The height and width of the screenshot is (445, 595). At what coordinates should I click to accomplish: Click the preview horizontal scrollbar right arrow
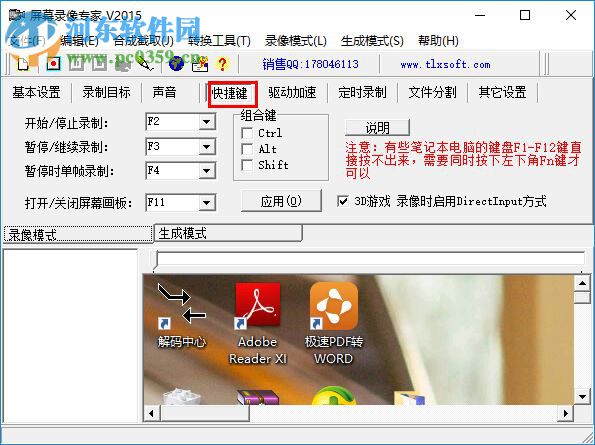[566, 413]
